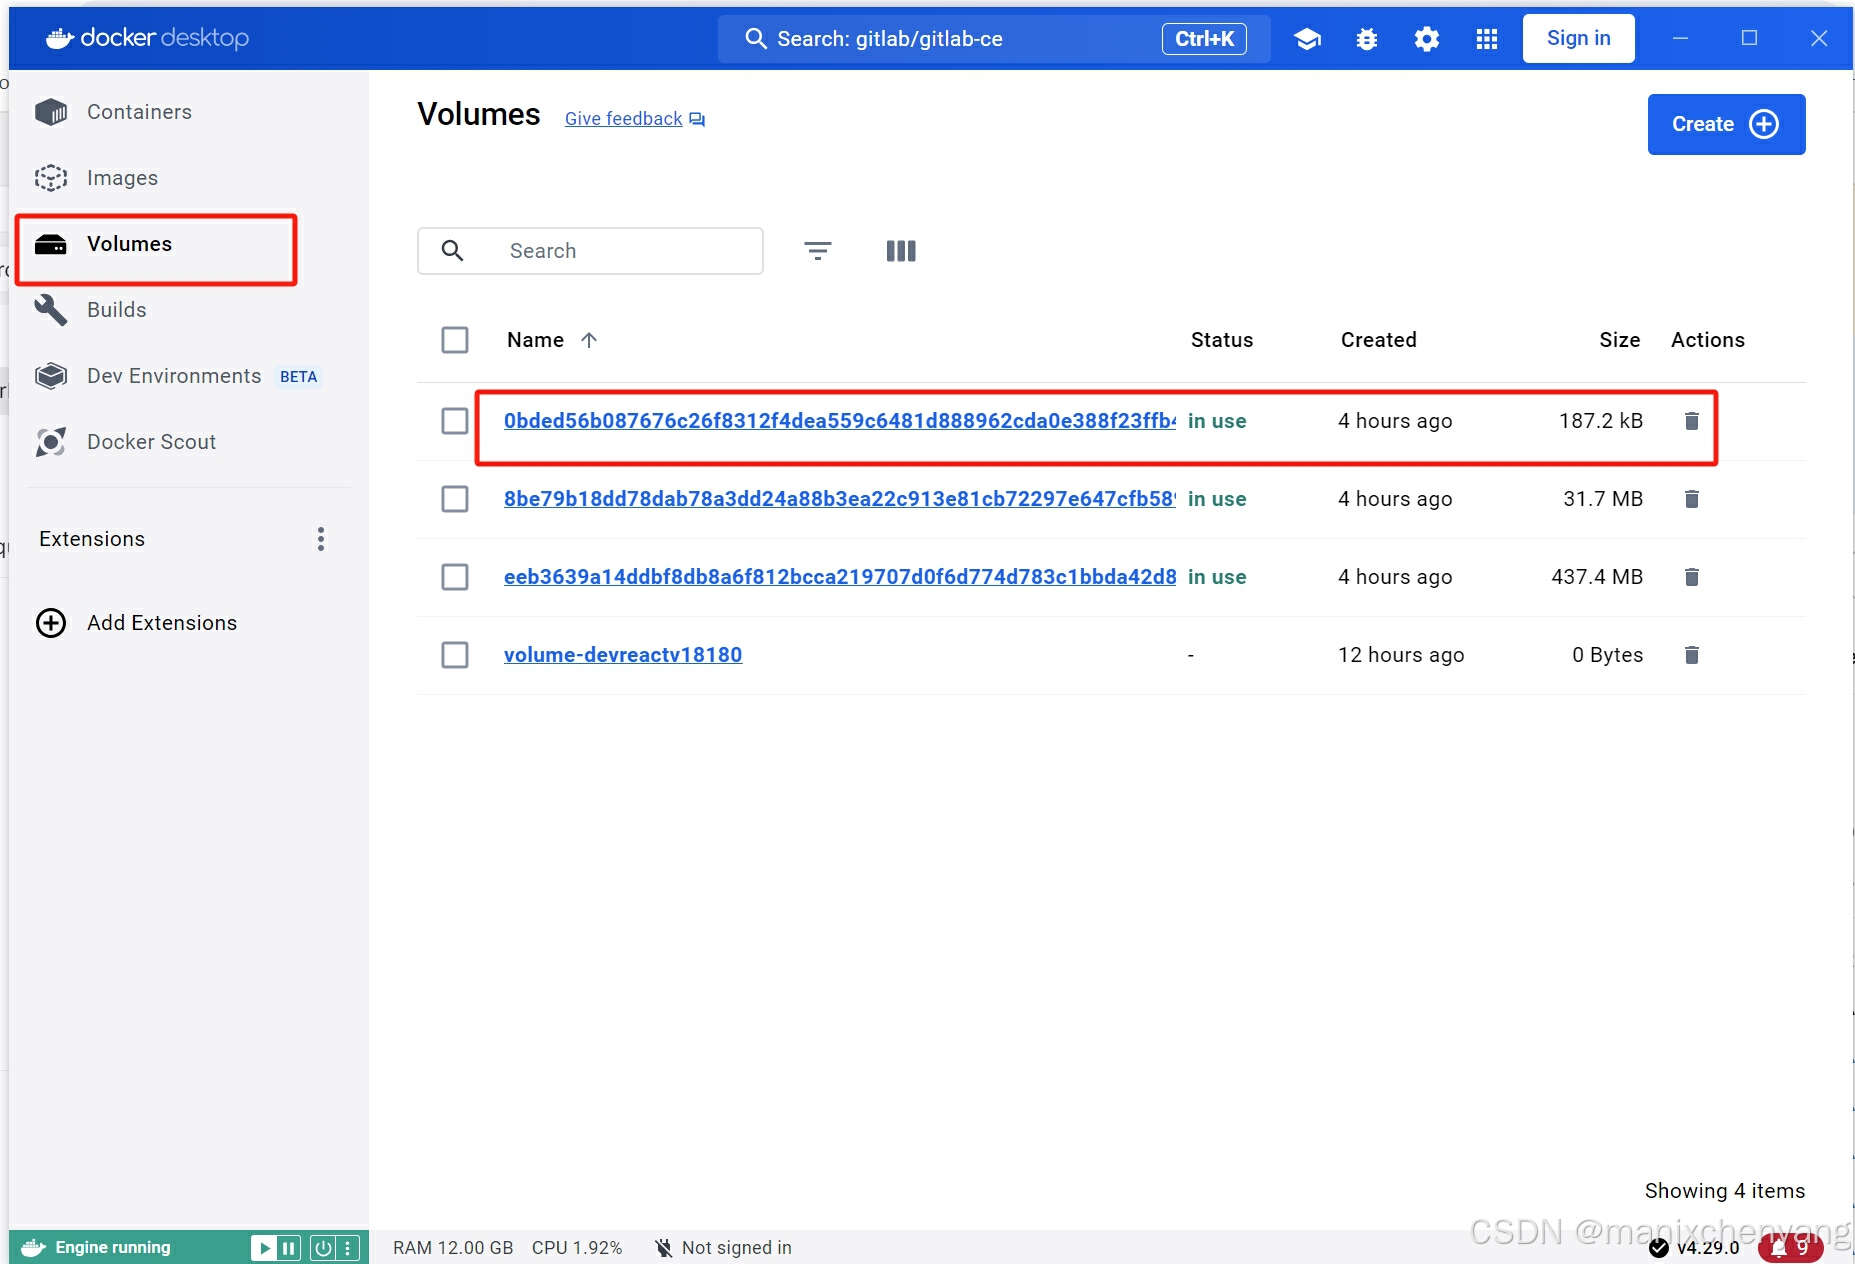This screenshot has width=1855, height=1264.
Task: Click the Size column header
Action: [1620, 340]
